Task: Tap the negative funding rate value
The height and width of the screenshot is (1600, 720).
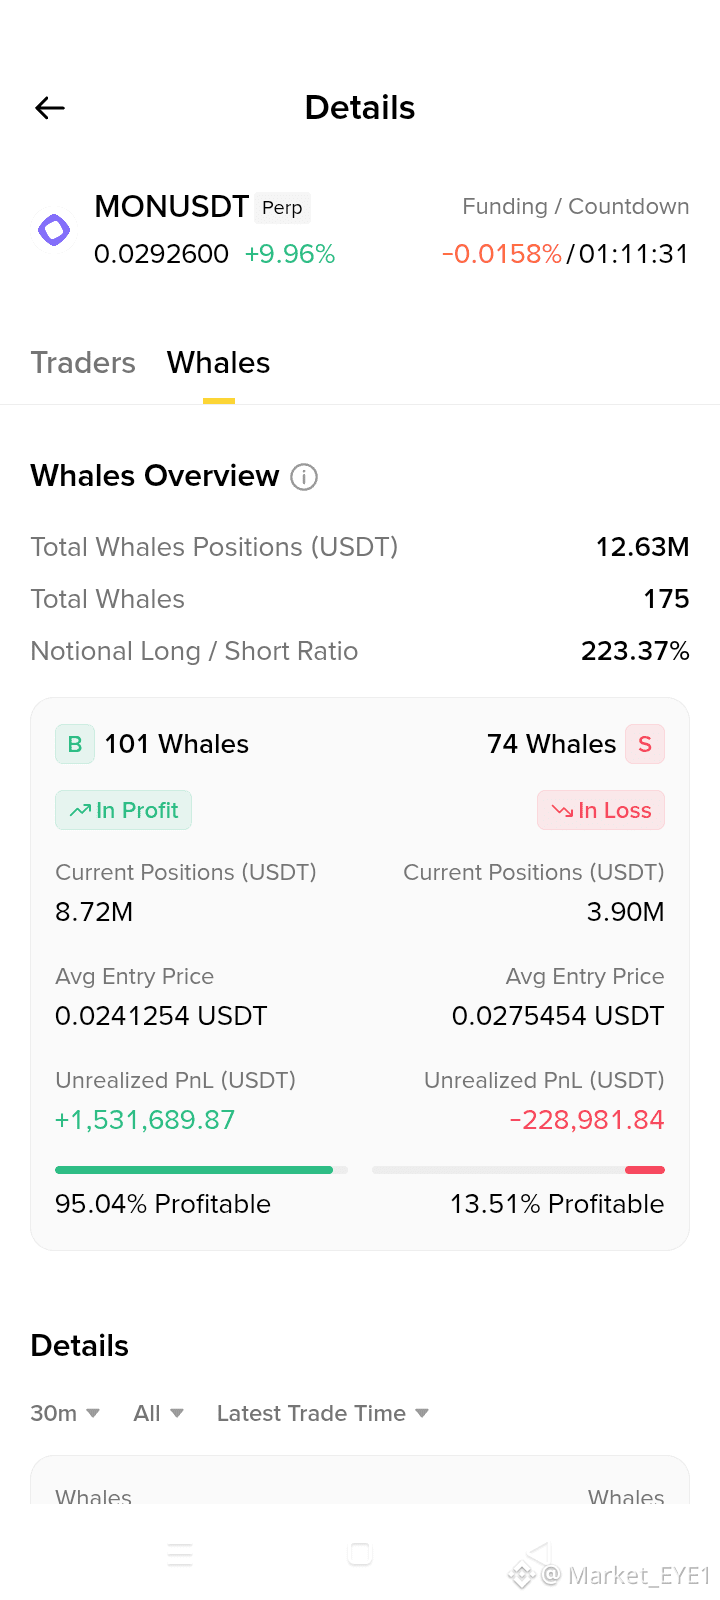Action: pyautogui.click(x=502, y=254)
